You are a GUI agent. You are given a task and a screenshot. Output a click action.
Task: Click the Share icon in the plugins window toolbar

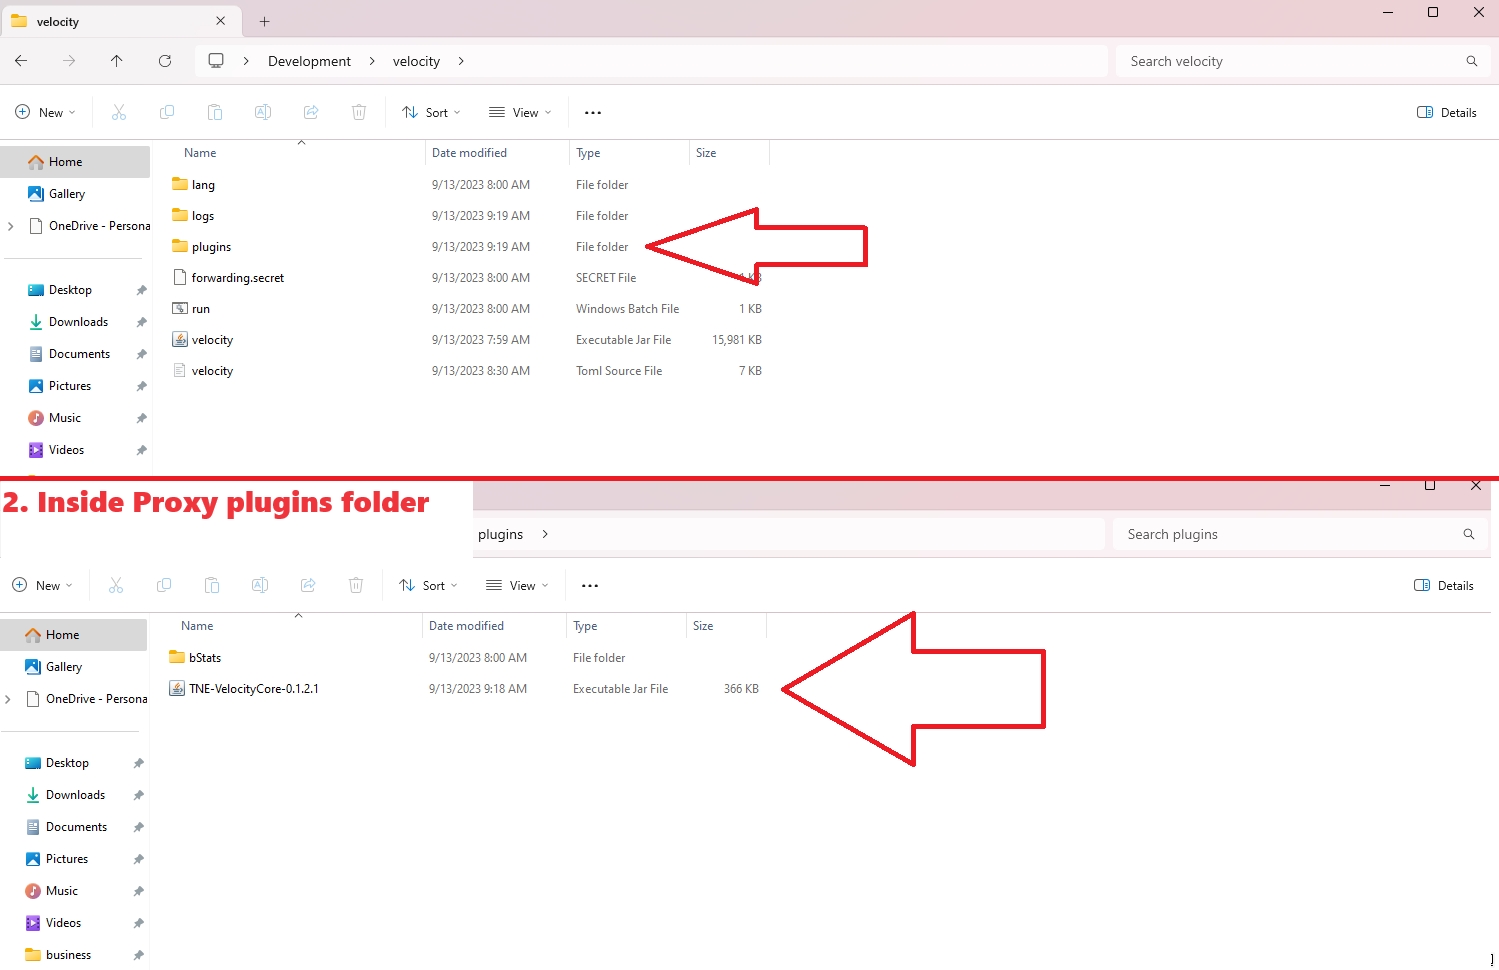pyautogui.click(x=308, y=585)
